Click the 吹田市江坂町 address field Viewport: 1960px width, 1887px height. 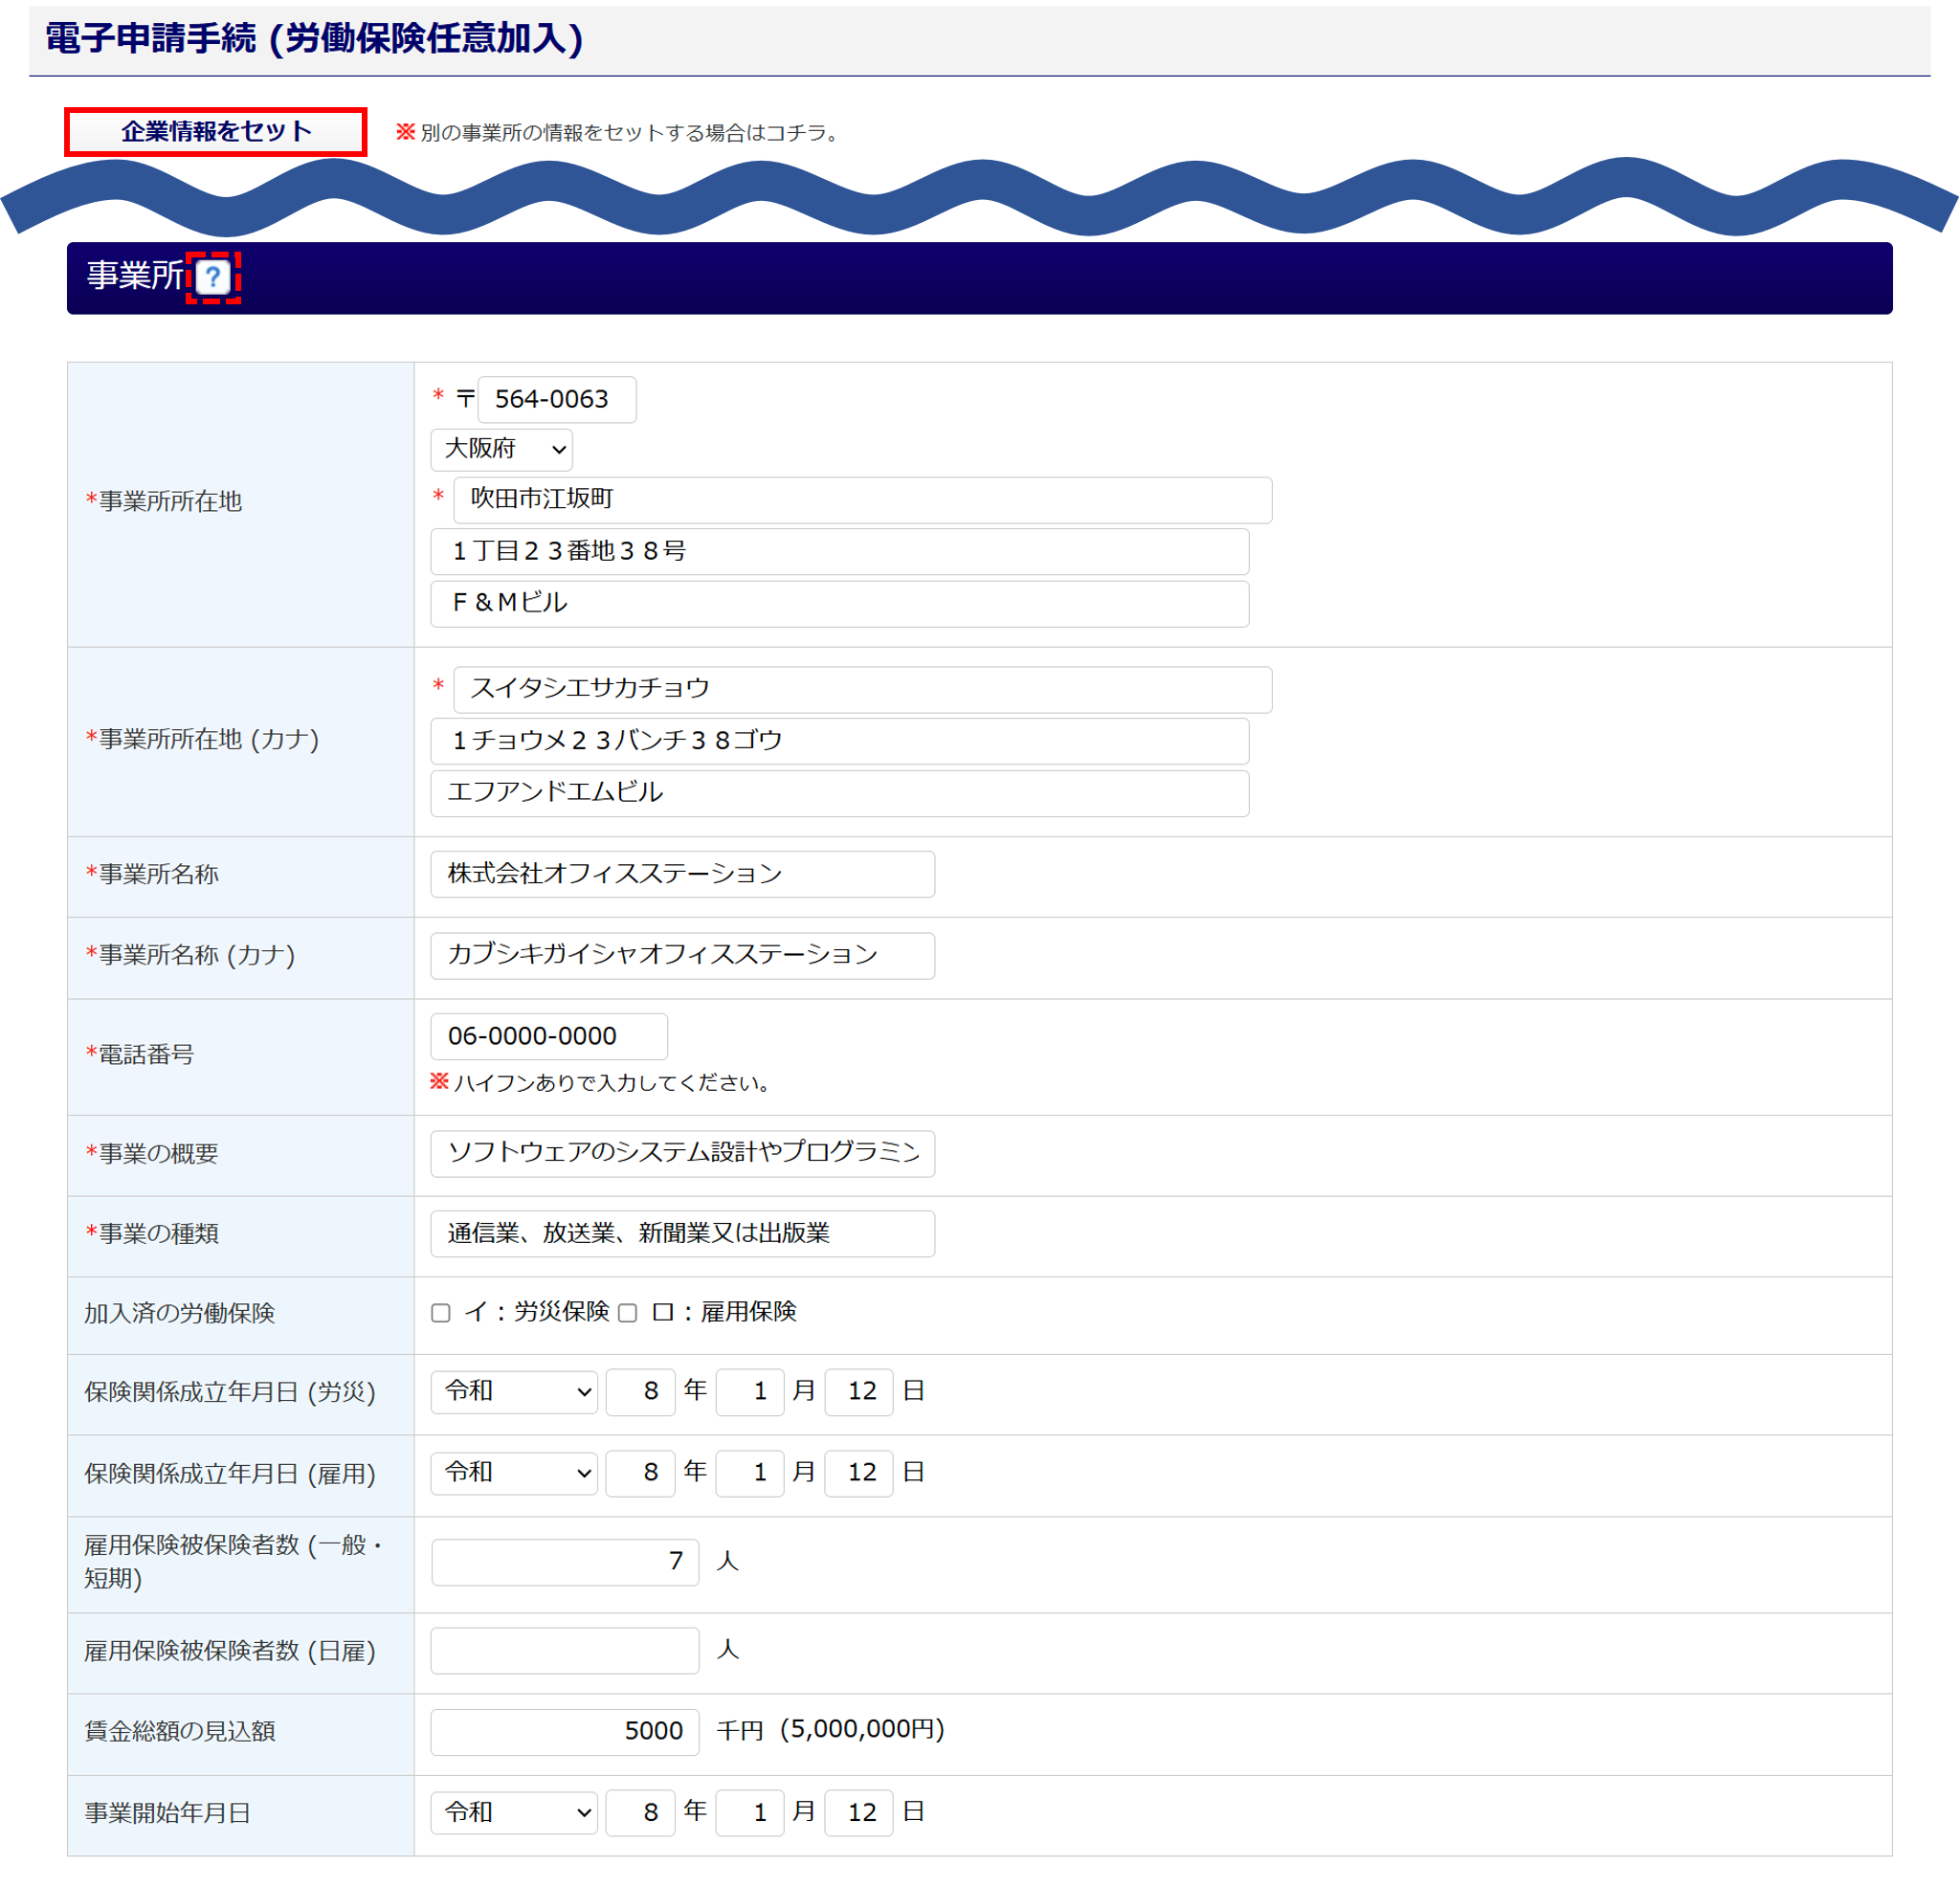(861, 500)
